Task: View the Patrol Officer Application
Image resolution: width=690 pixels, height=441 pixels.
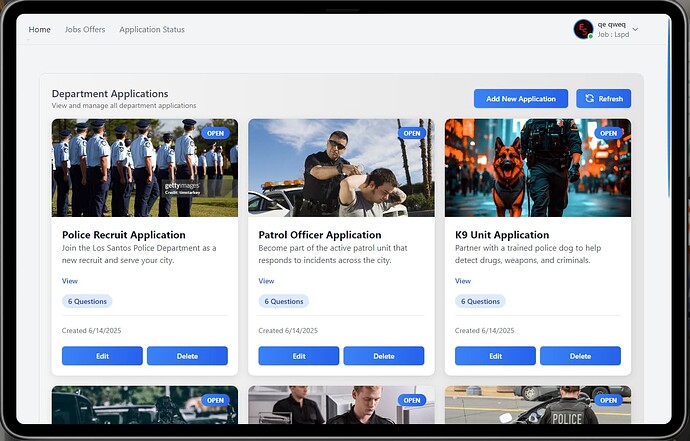Action: click(266, 281)
